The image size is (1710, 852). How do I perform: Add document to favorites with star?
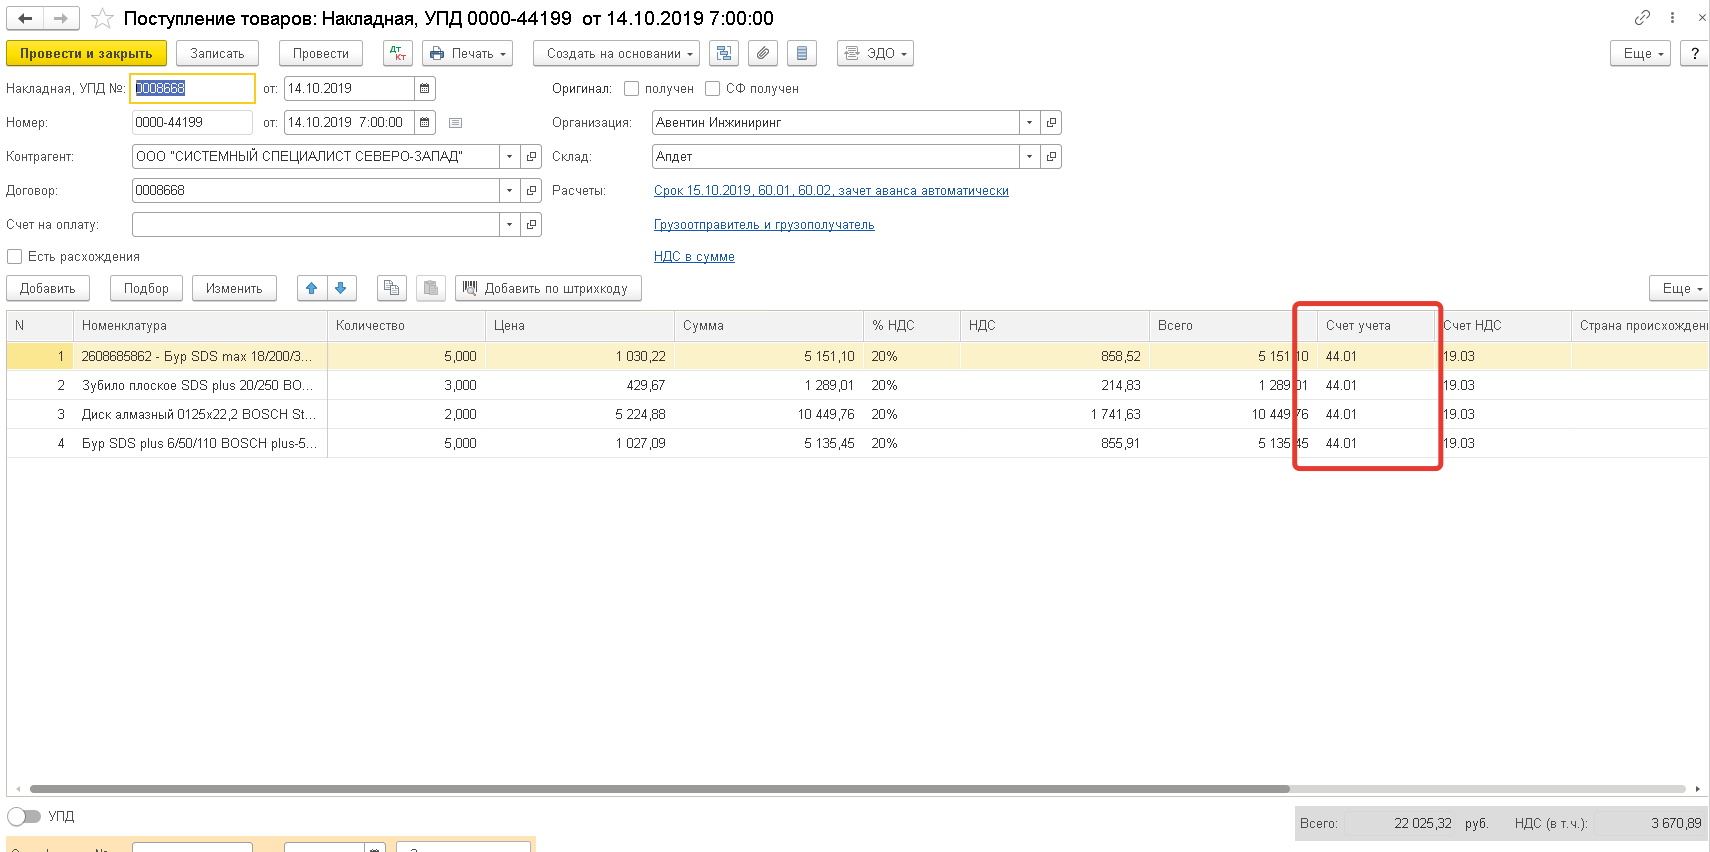(102, 18)
